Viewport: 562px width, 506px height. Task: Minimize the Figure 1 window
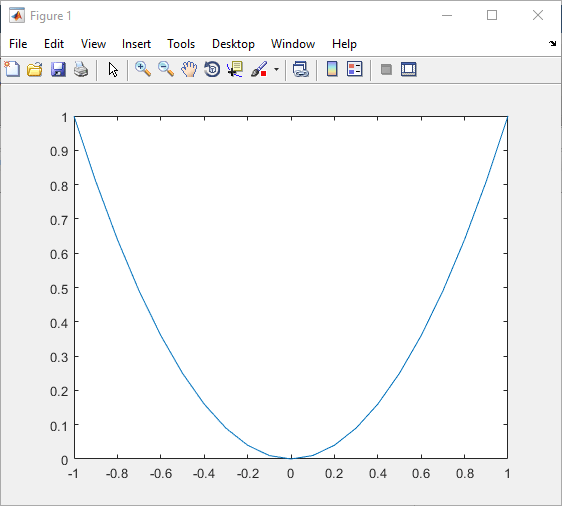point(447,15)
